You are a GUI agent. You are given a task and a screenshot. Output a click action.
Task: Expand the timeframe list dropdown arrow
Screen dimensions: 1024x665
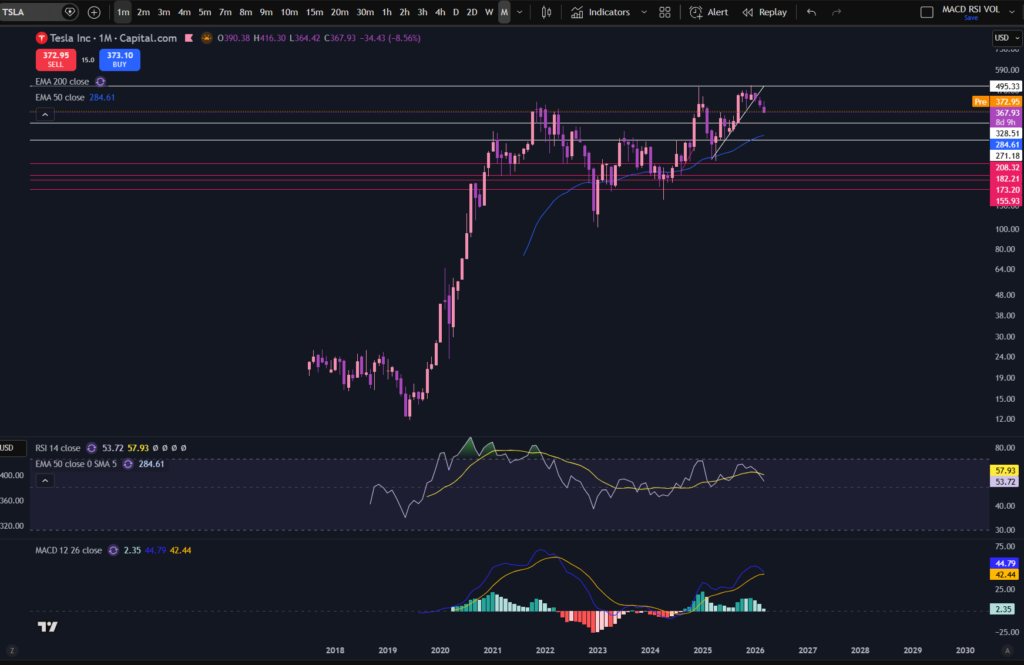coord(520,12)
